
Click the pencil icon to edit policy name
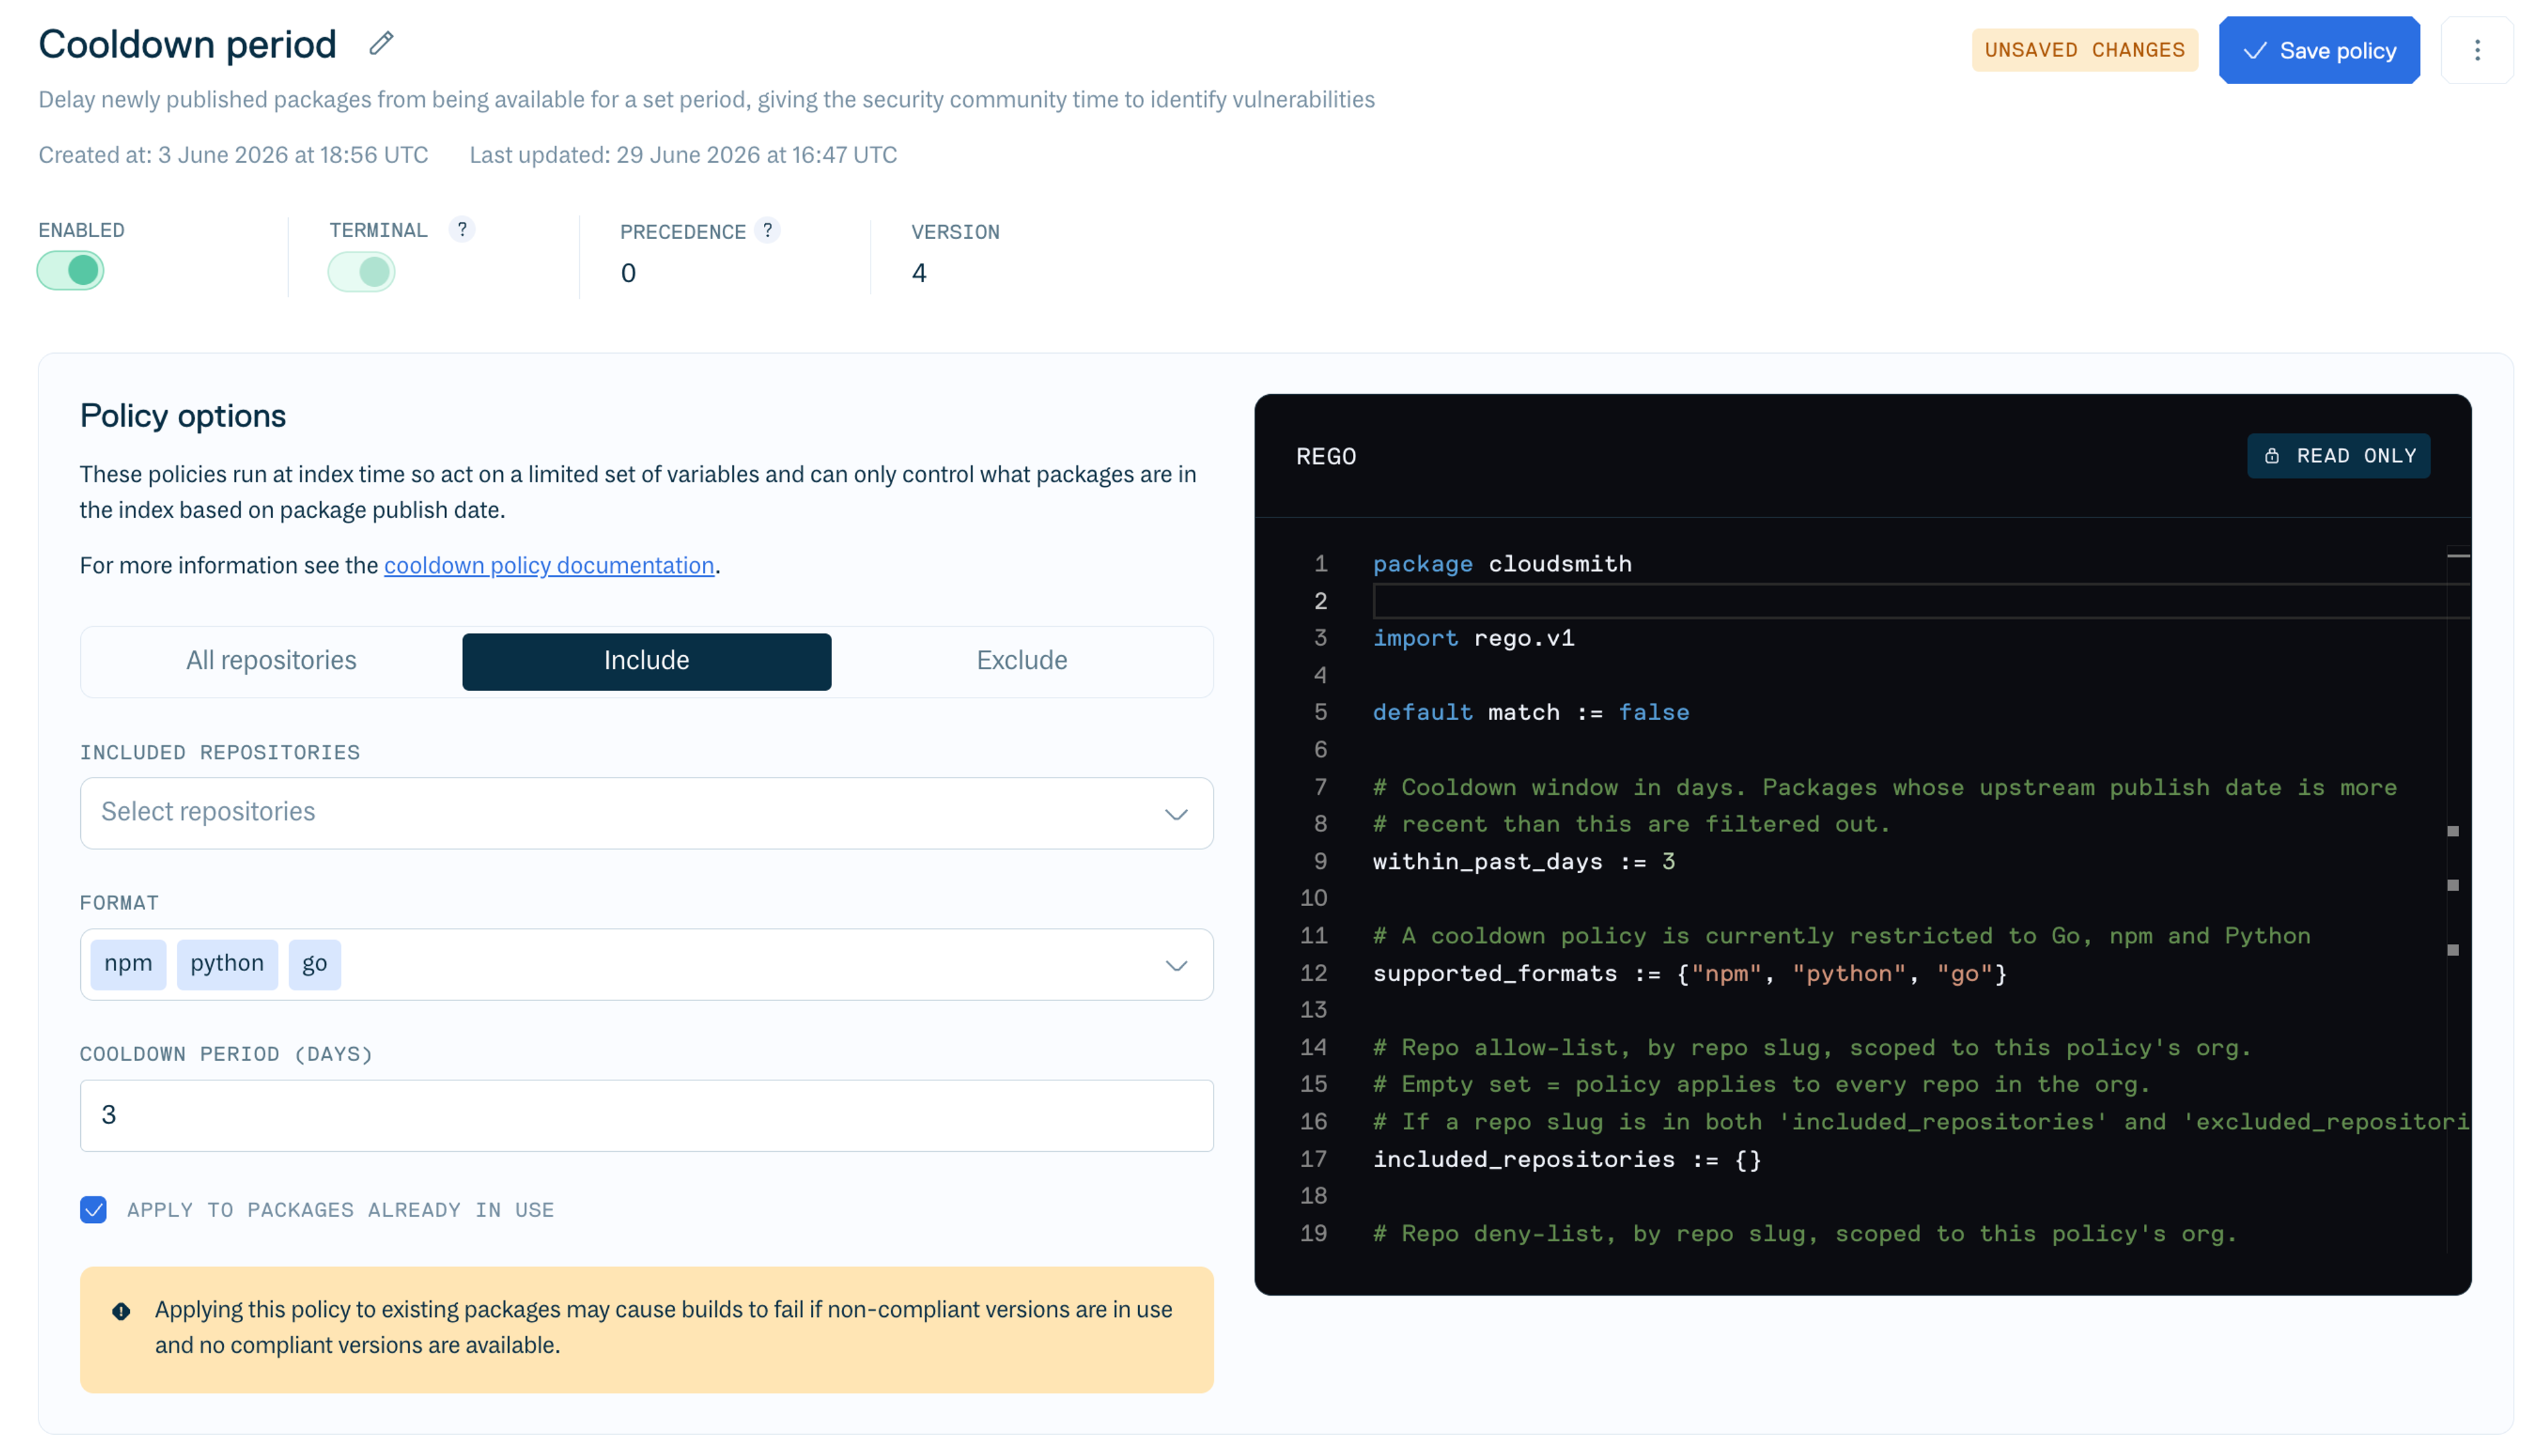(x=381, y=44)
